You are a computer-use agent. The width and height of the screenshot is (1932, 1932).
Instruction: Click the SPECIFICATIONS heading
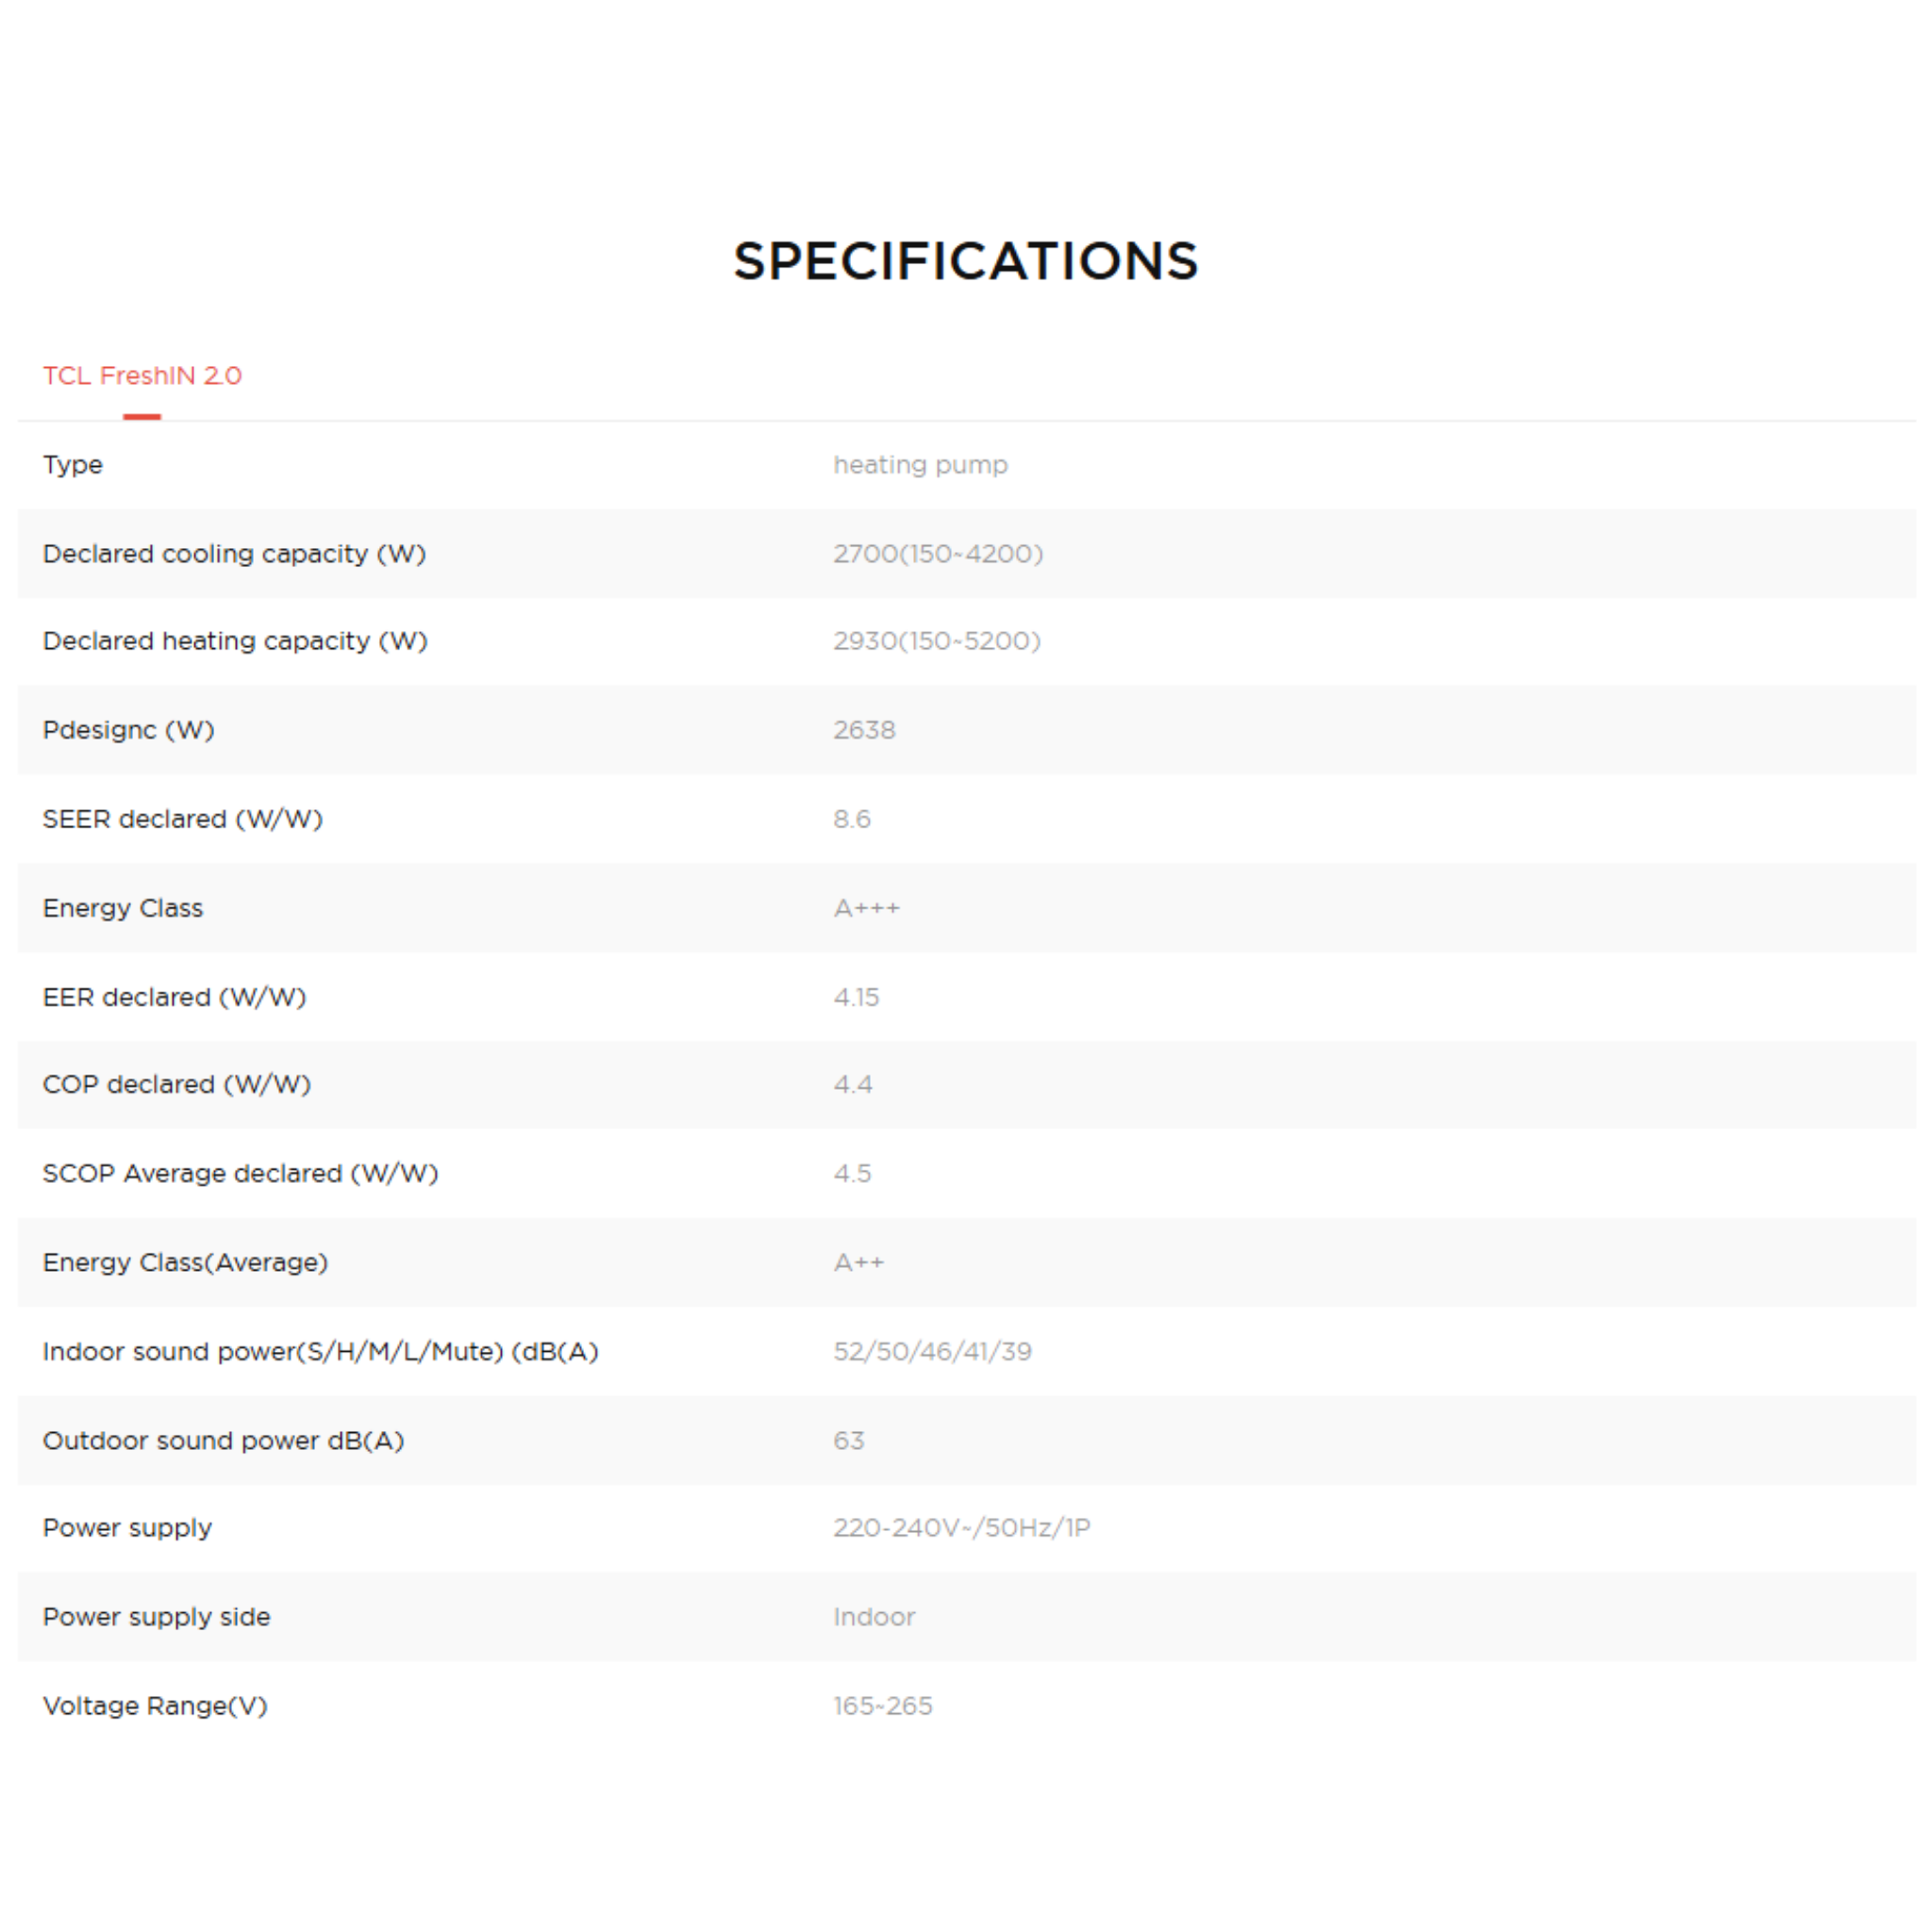tap(965, 262)
